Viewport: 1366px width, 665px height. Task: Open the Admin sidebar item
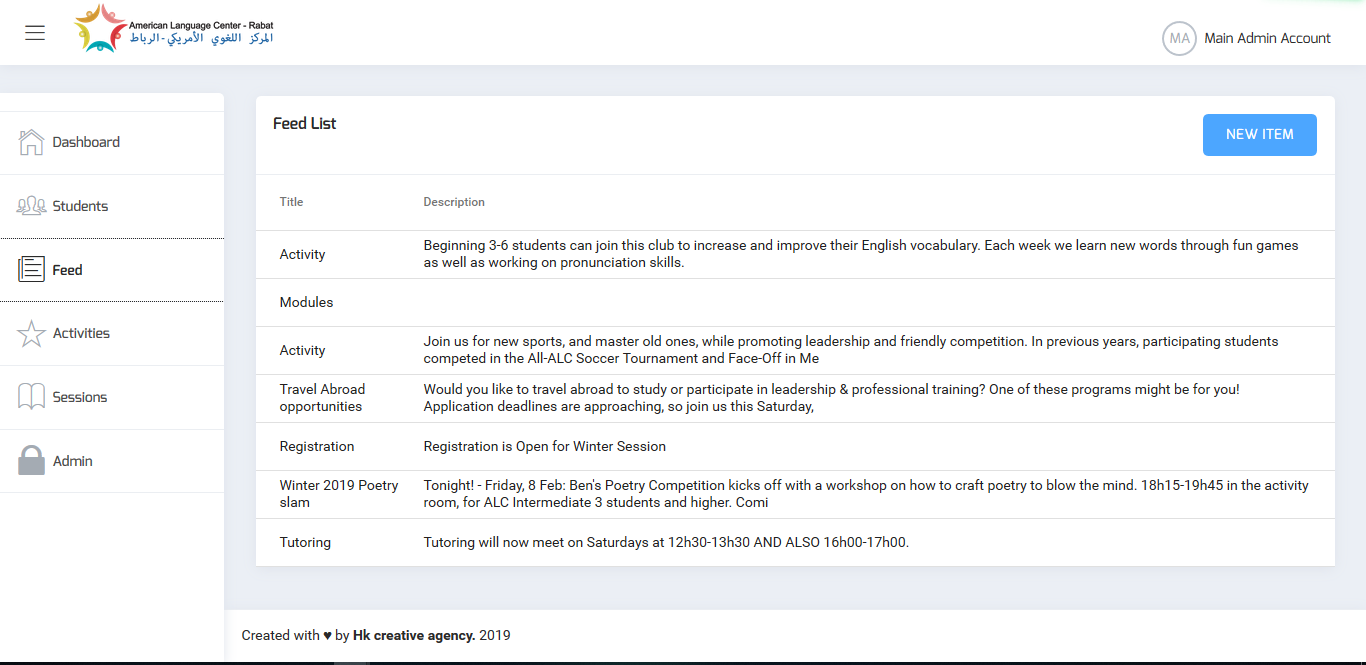(x=112, y=461)
